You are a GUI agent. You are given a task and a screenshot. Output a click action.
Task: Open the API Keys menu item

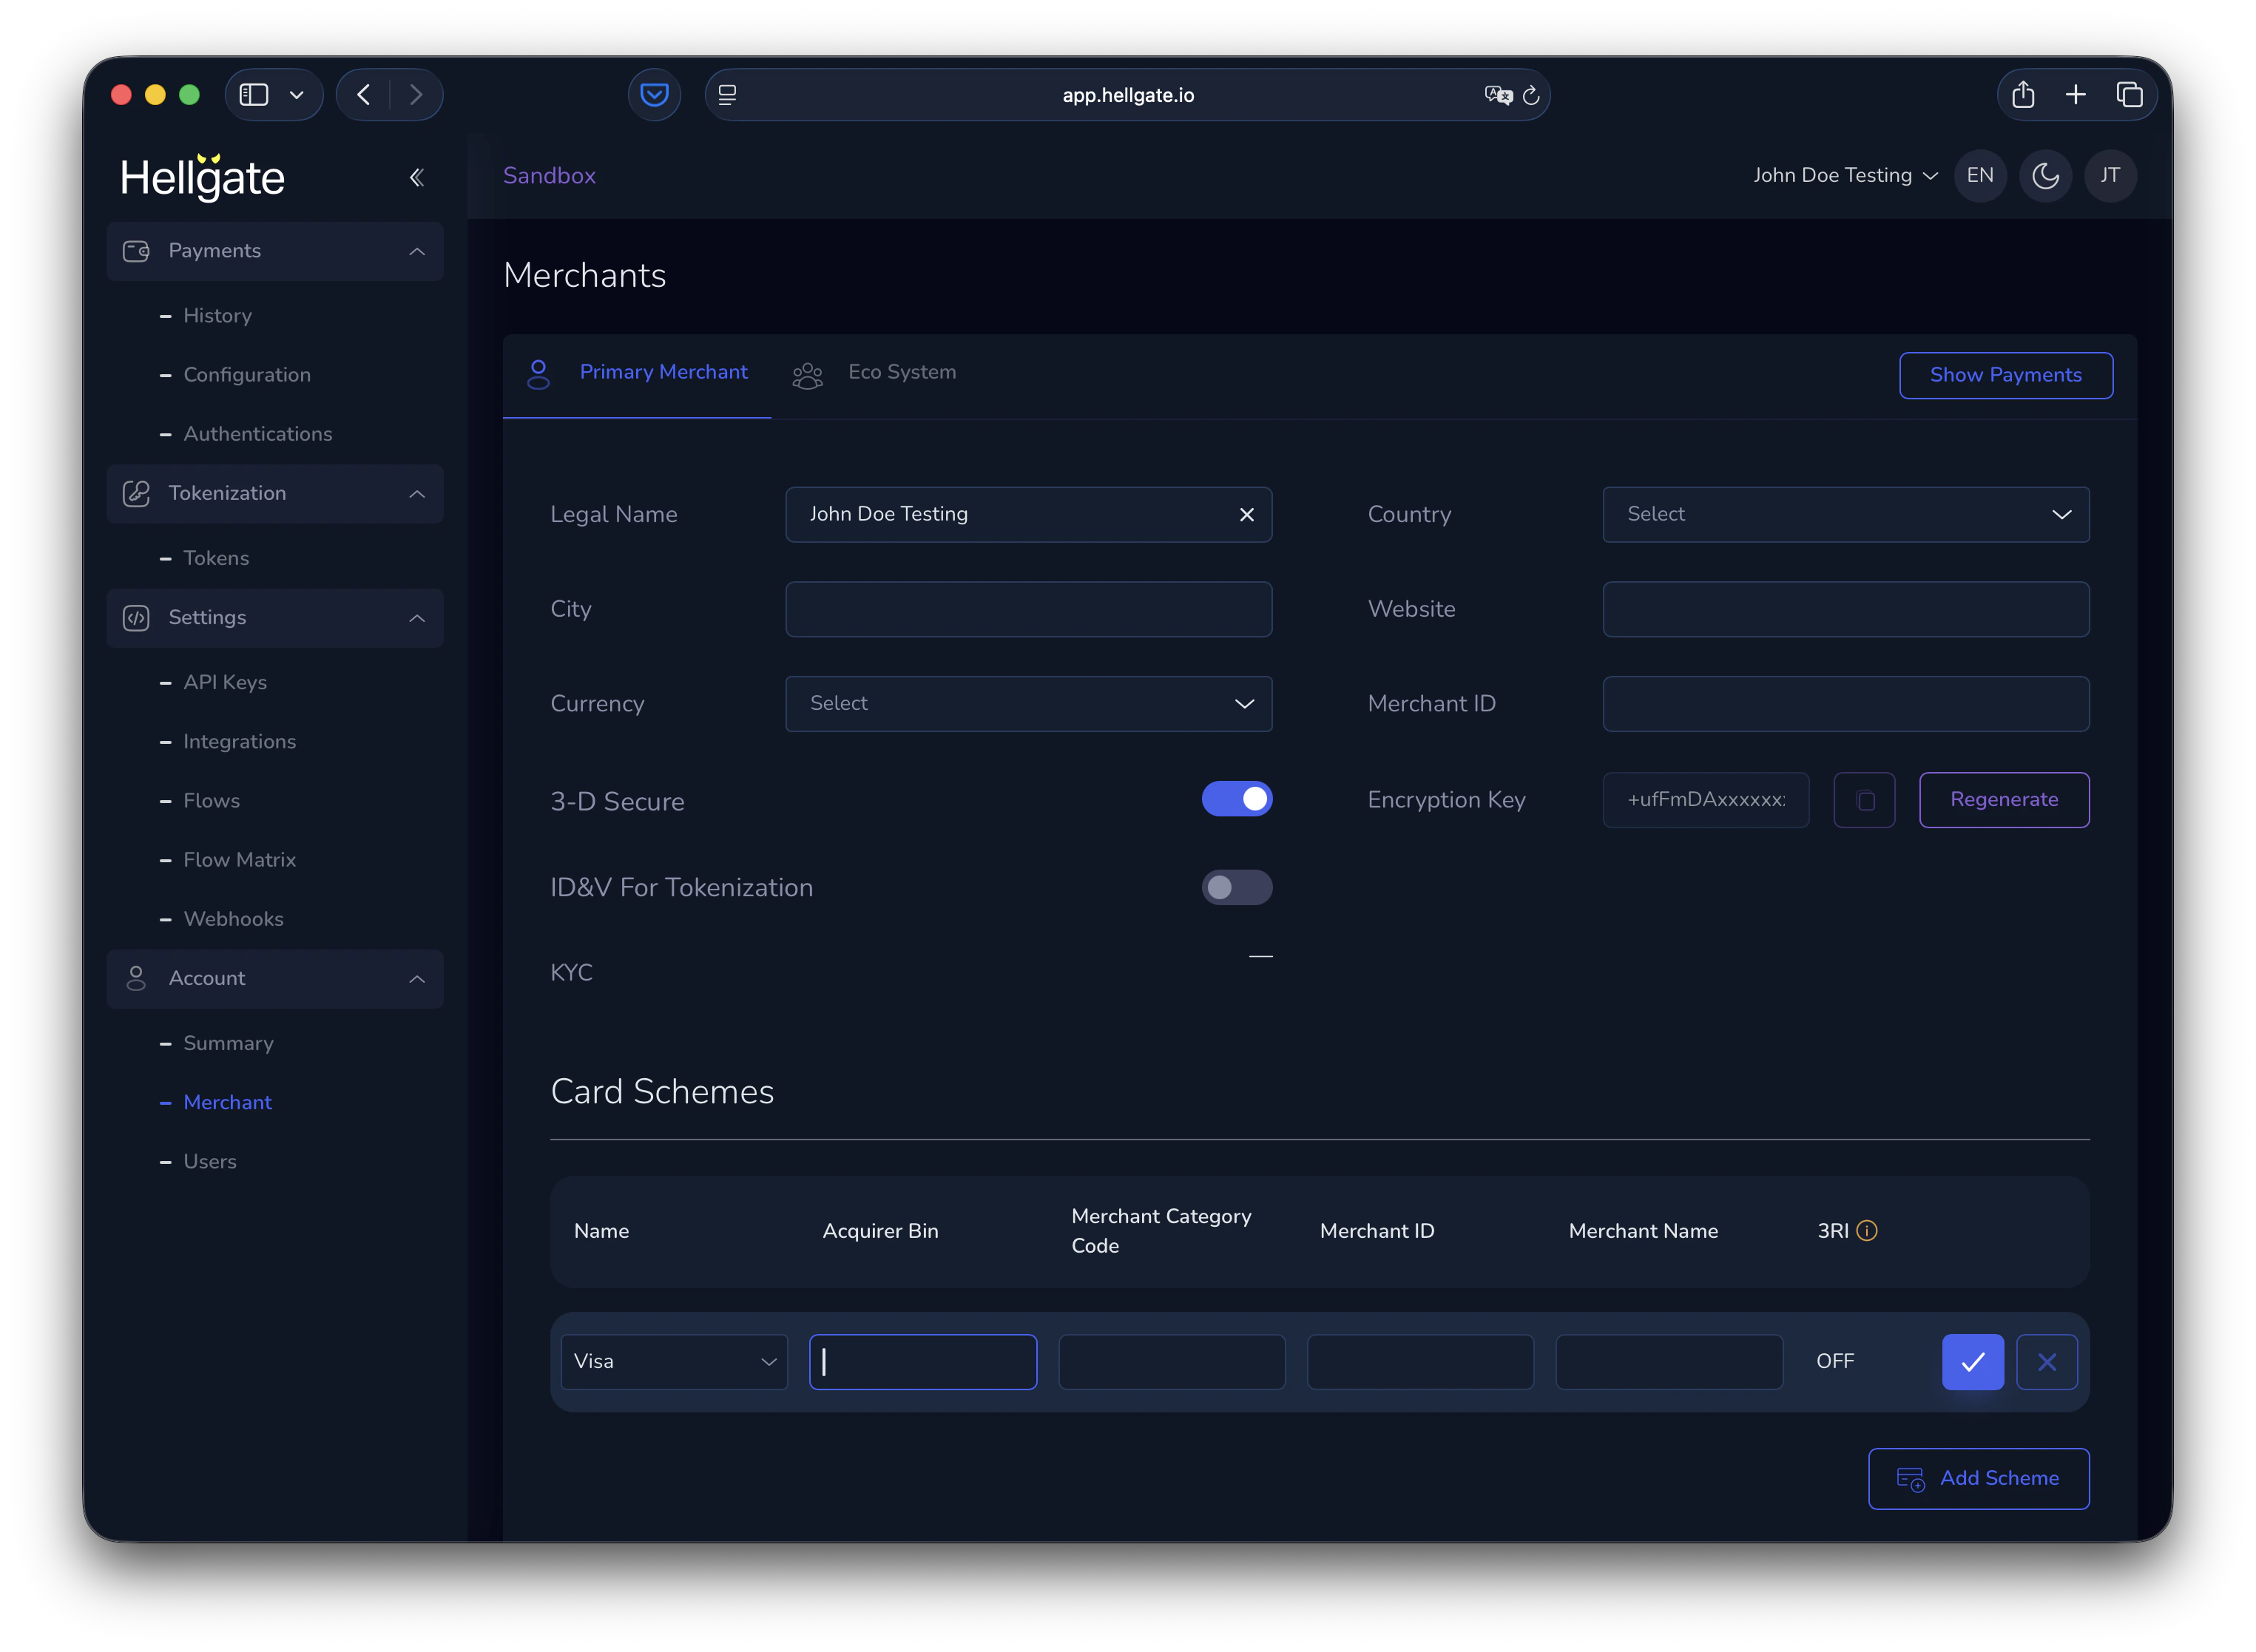click(225, 682)
